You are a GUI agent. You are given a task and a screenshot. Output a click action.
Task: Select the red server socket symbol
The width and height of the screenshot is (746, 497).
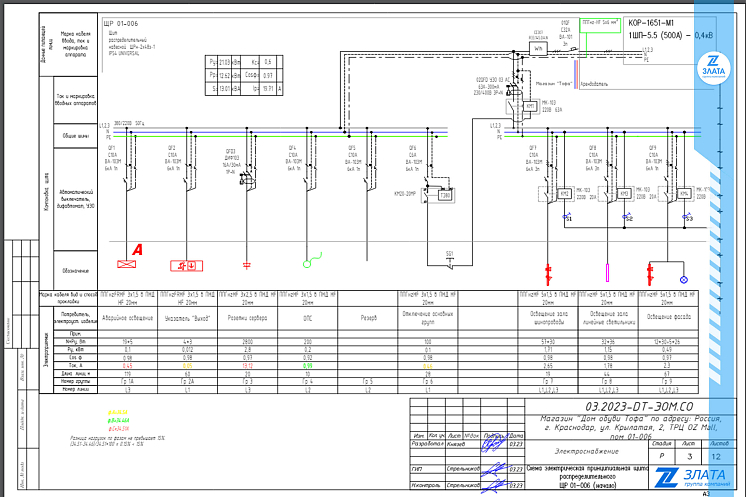247,265
